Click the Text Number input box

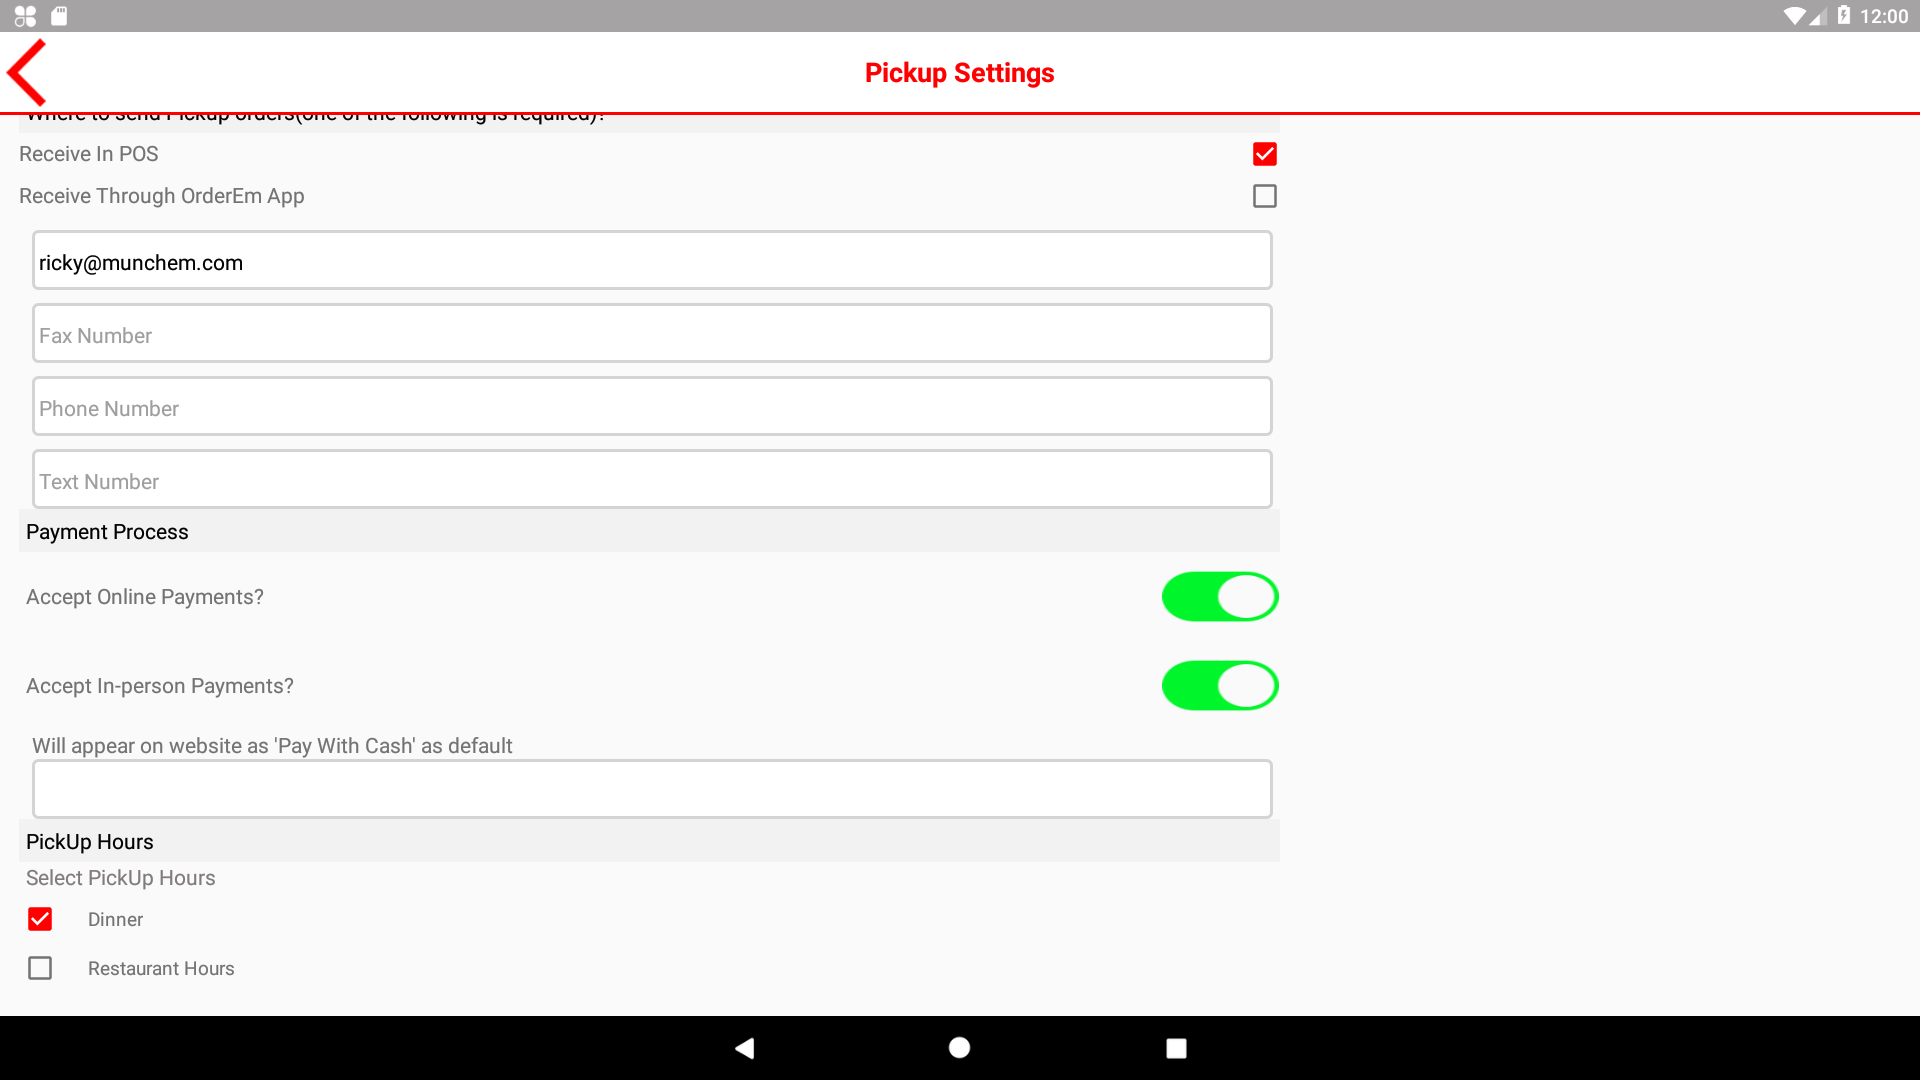(x=652, y=481)
